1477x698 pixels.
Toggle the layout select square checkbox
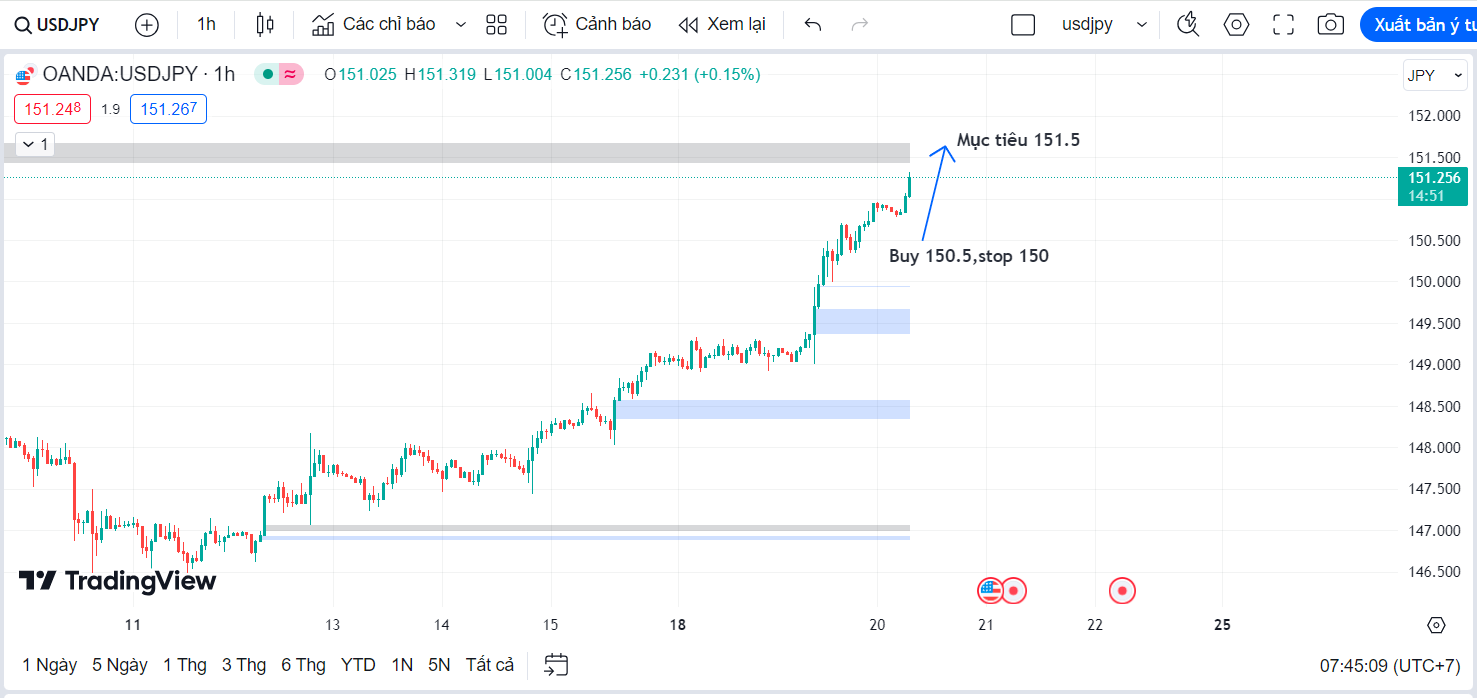(1023, 25)
